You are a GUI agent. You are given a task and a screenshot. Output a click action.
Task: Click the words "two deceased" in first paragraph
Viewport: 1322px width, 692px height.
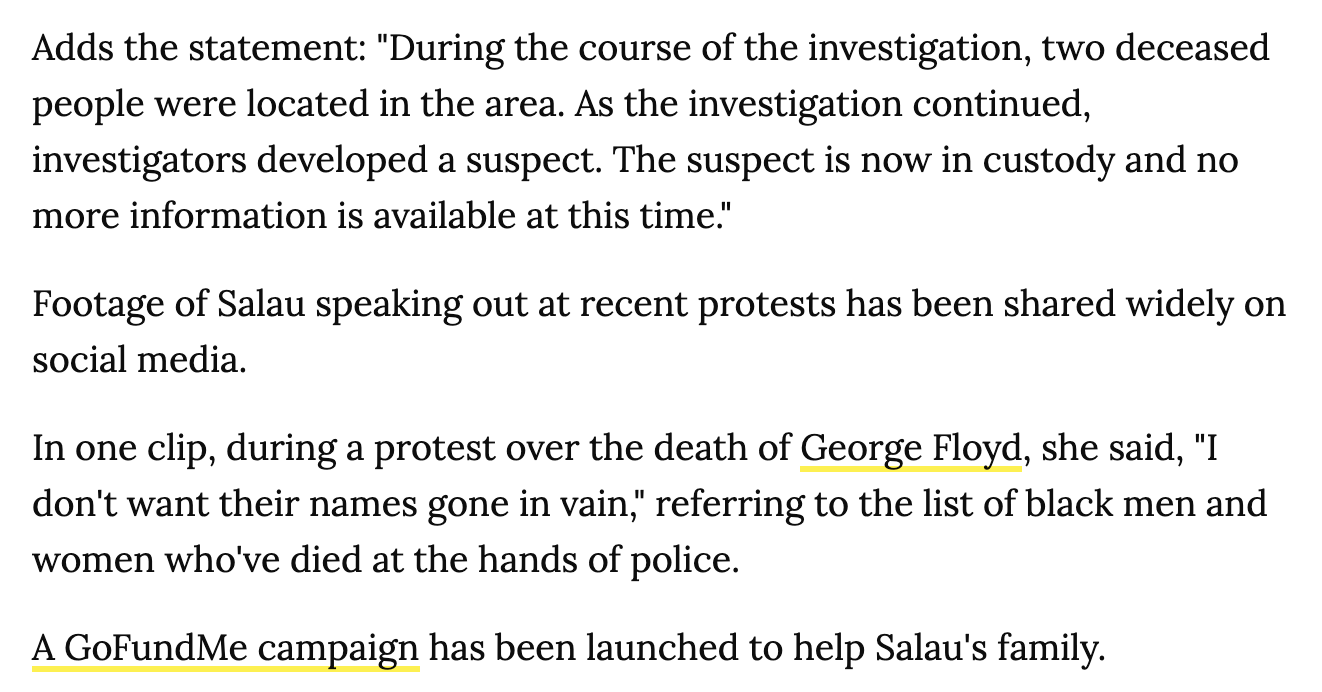pyautogui.click(x=1155, y=47)
